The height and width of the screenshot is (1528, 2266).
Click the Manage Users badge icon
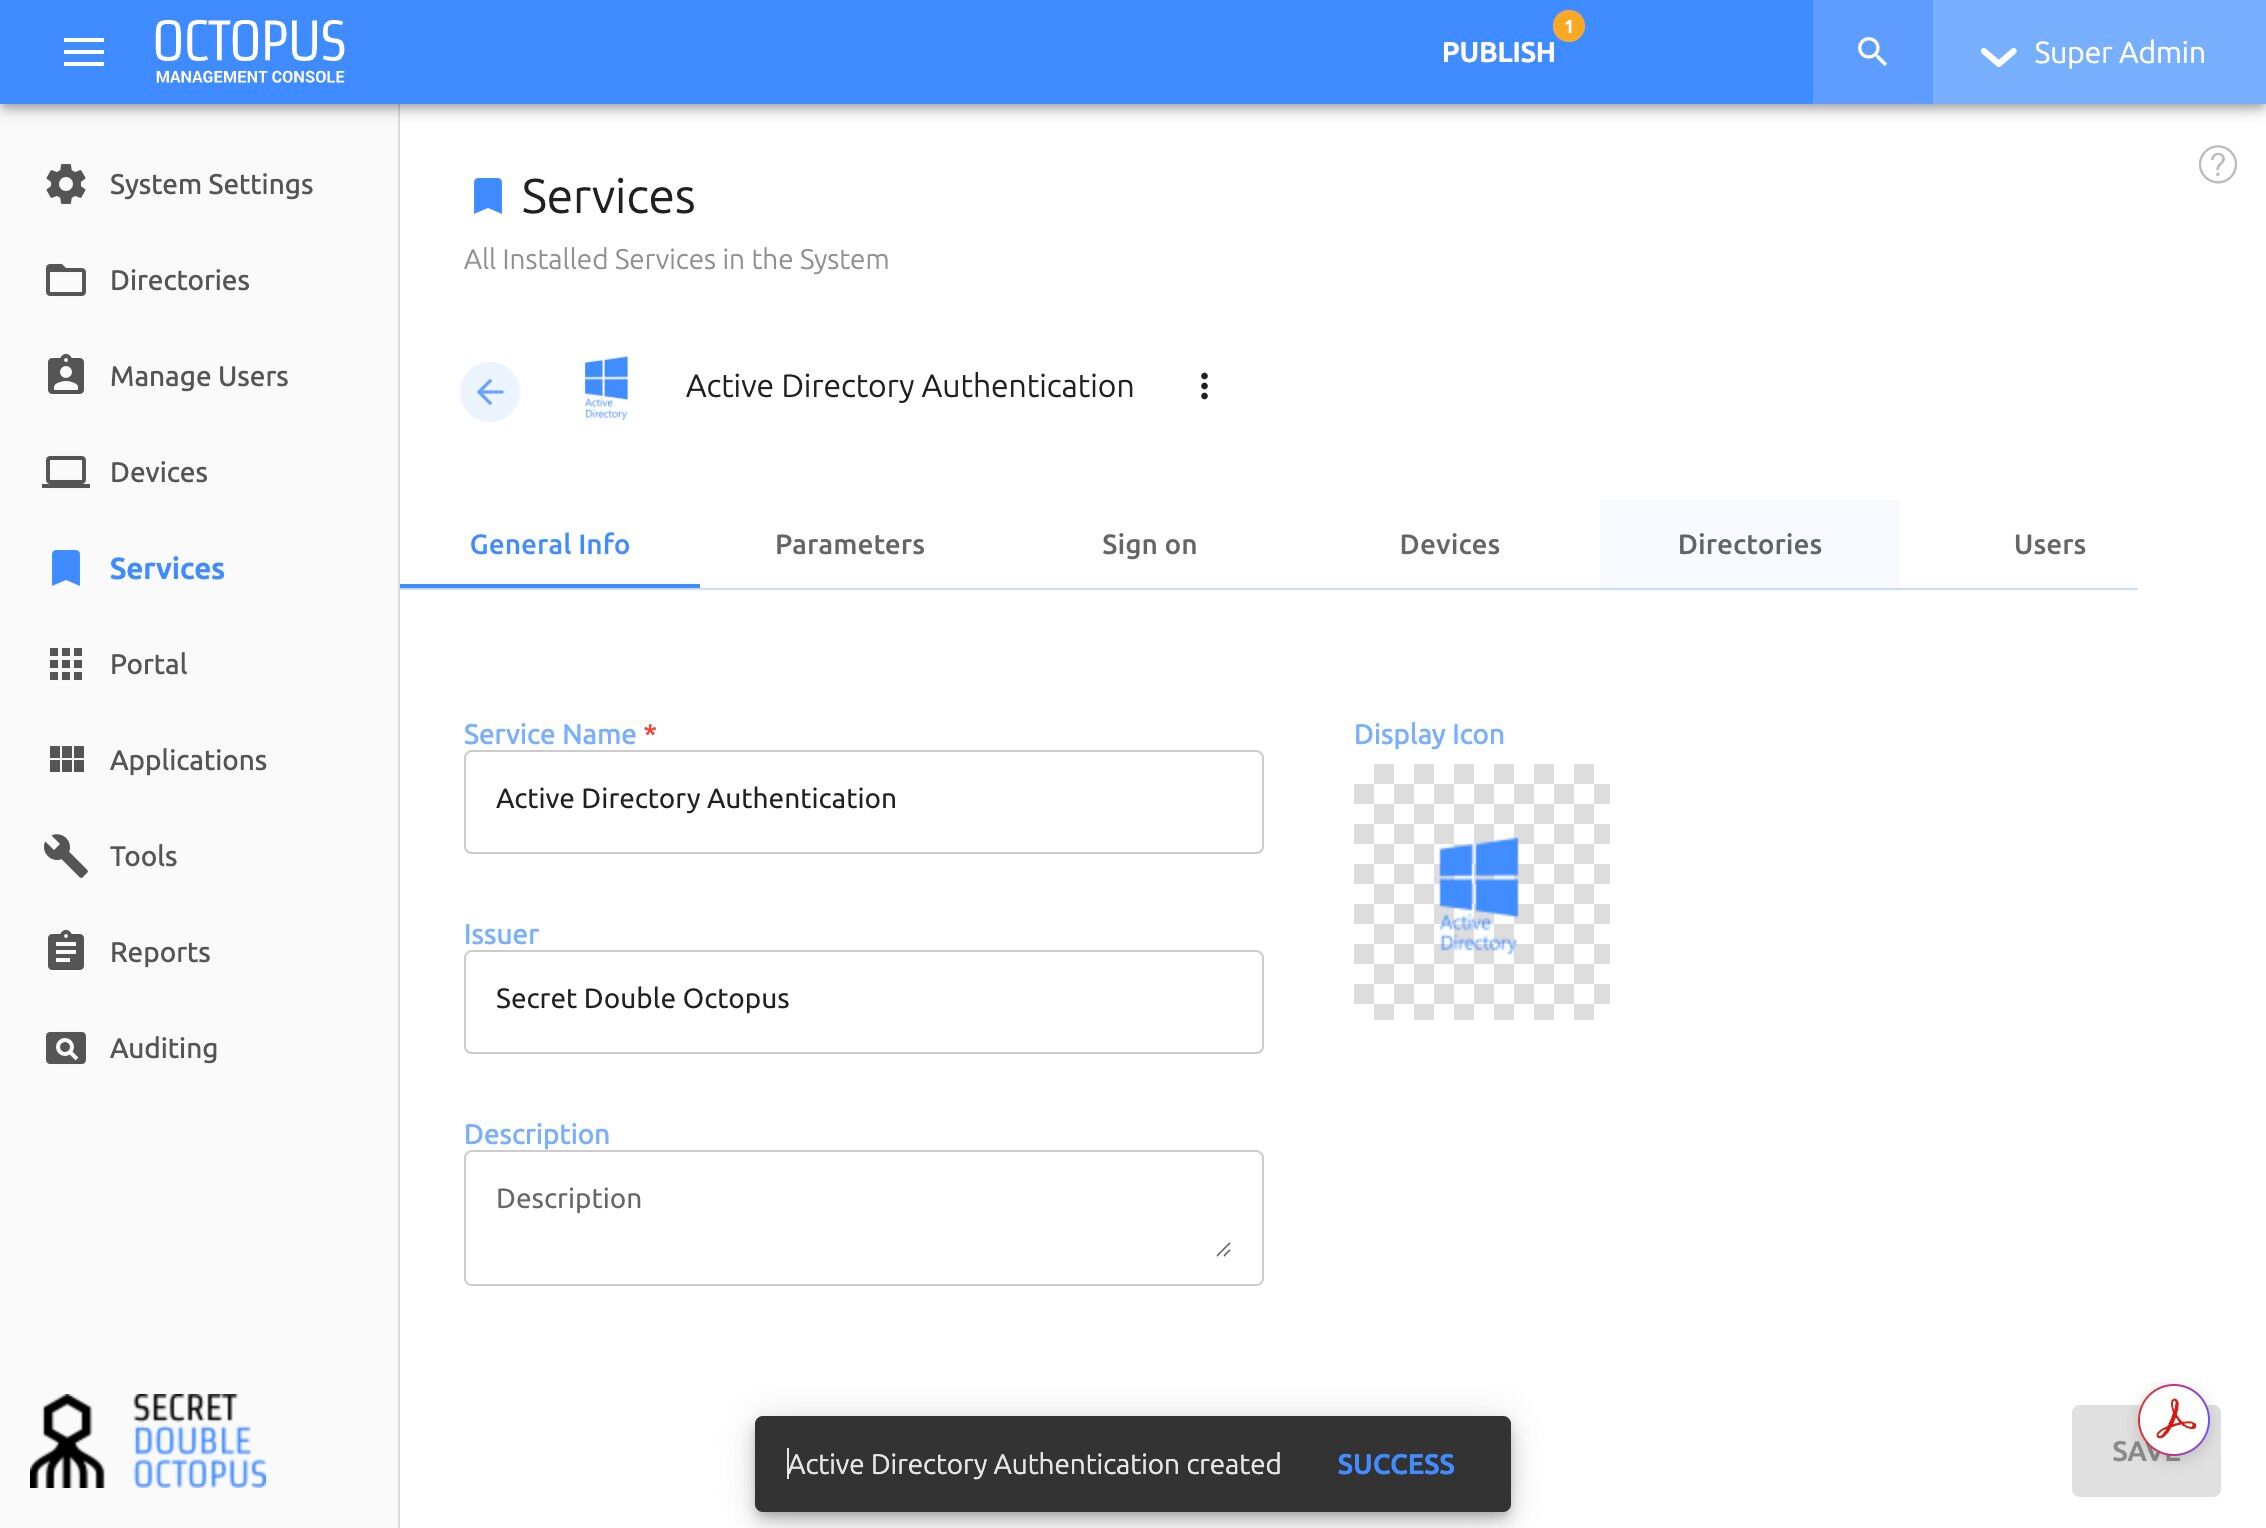coord(66,375)
